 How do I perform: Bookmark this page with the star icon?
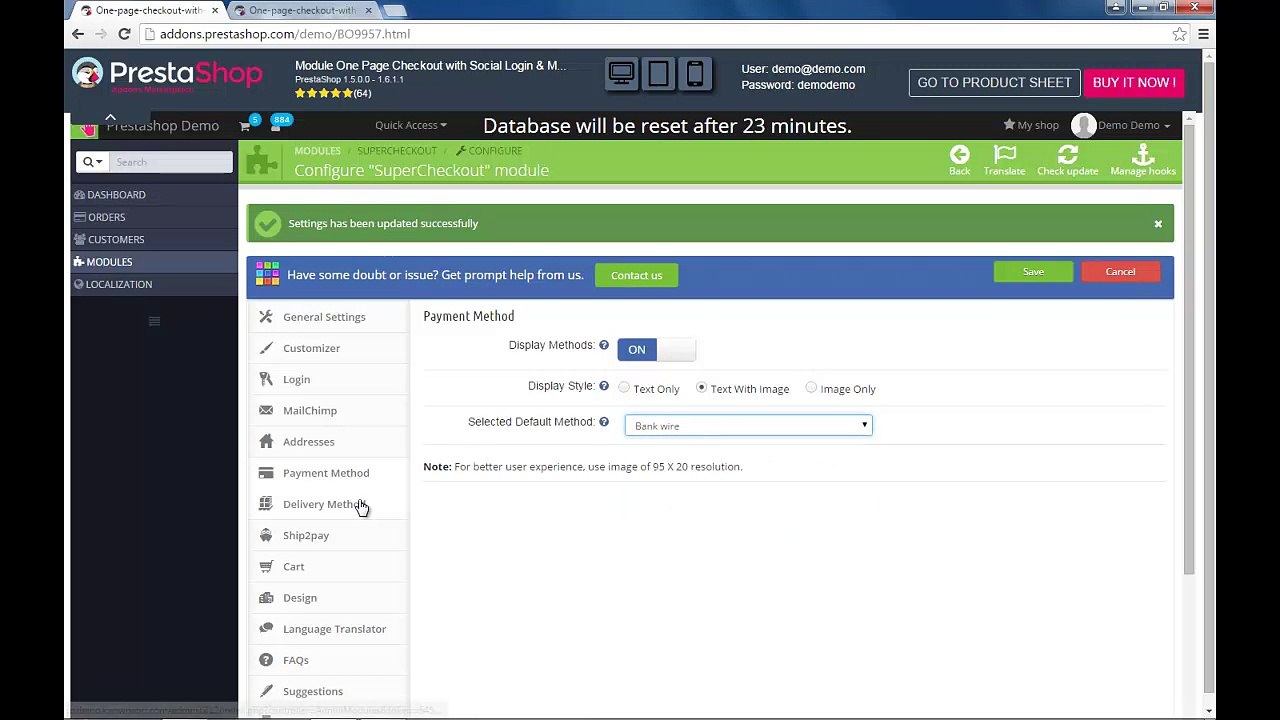coord(1180,34)
